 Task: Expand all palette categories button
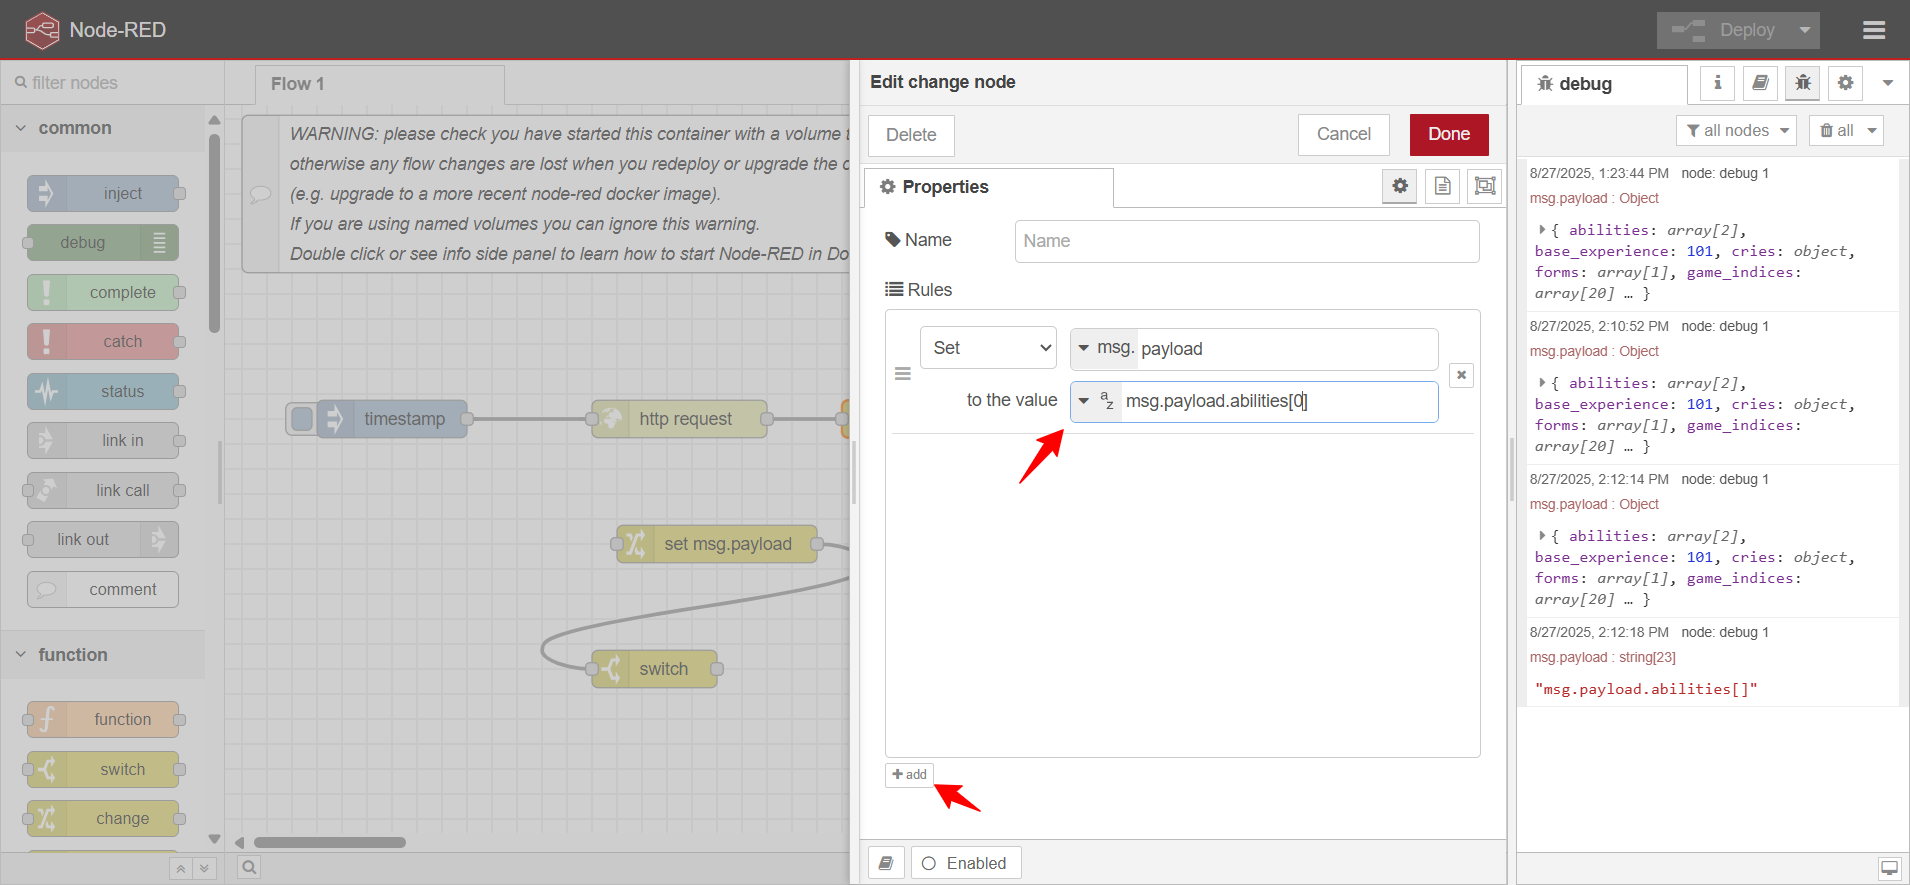pos(204,868)
